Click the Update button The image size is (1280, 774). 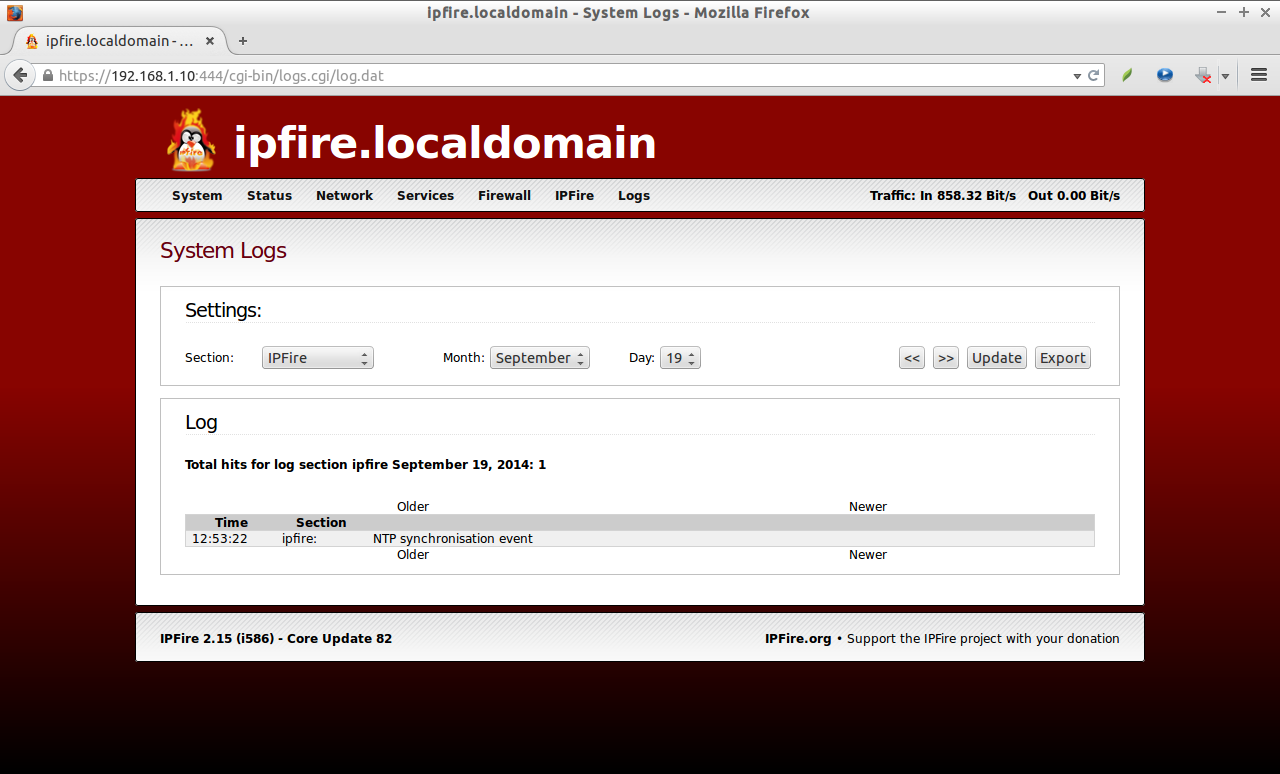(x=997, y=358)
